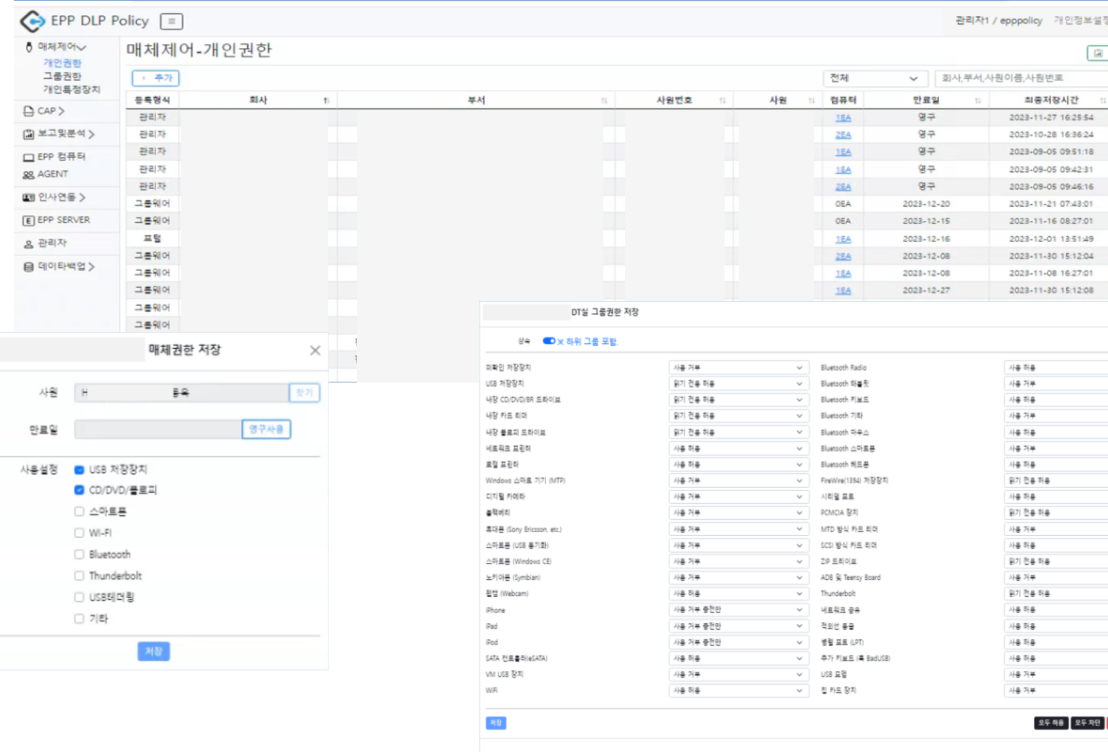
Task: Open EPP SERVER from the sidebar icon
Action: (x=28, y=221)
